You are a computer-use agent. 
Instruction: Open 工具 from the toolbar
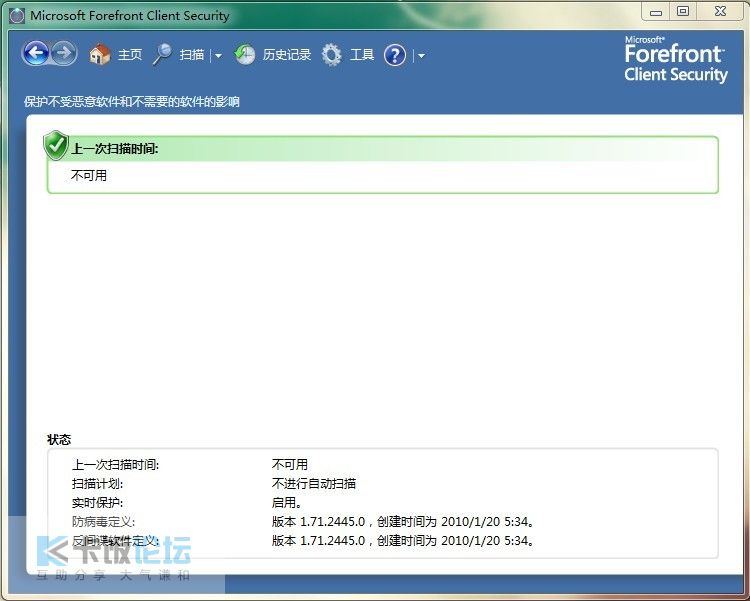pyautogui.click(x=362, y=55)
